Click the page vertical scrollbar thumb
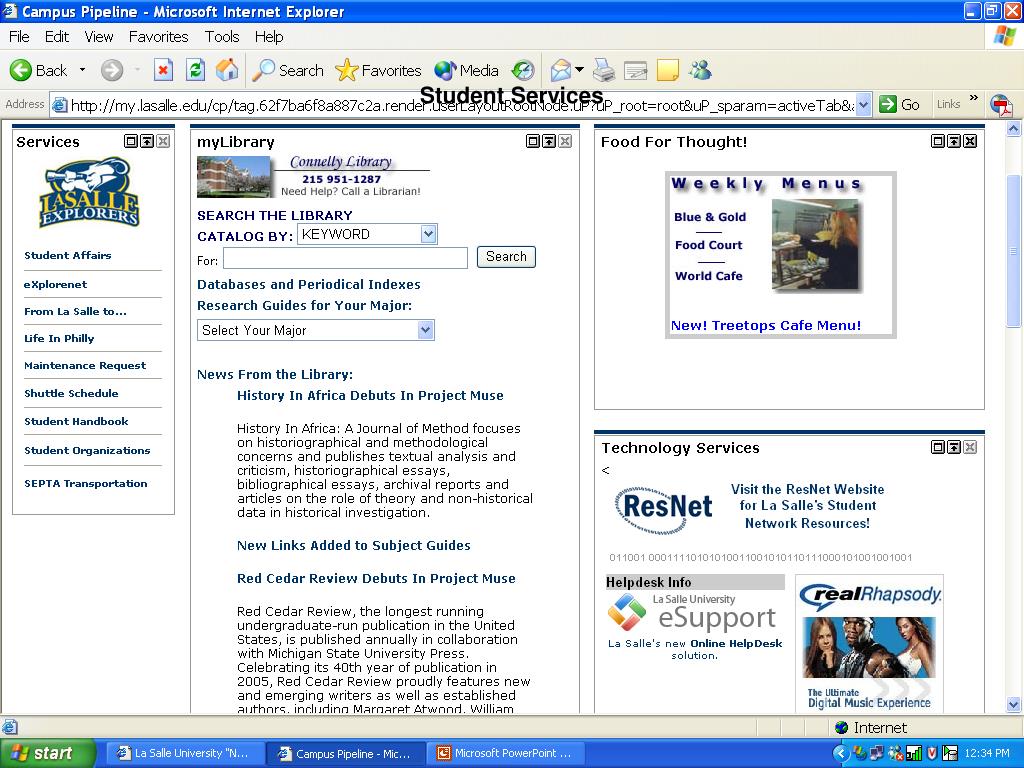Image resolution: width=1024 pixels, height=768 pixels. [x=1013, y=251]
